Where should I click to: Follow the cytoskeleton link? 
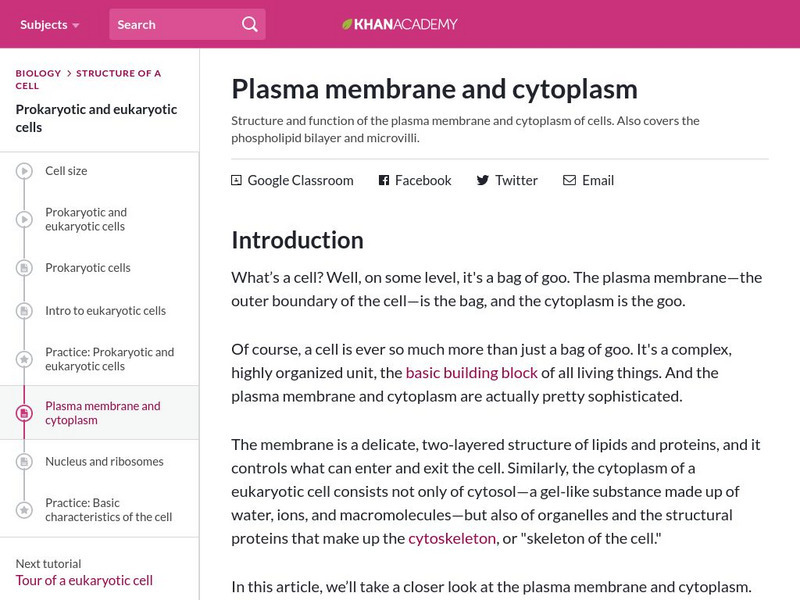452,537
